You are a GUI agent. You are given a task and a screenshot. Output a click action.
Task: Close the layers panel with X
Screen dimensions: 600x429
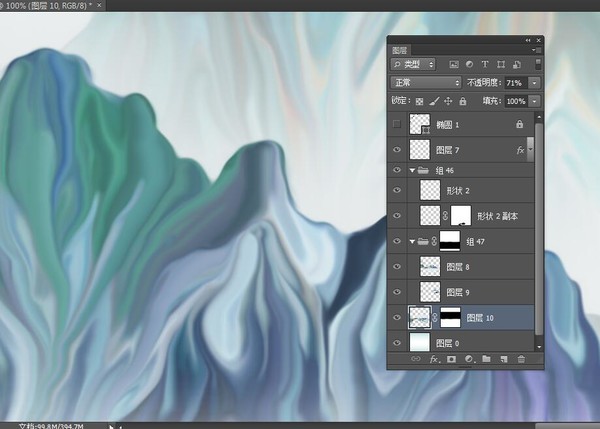click(x=539, y=40)
